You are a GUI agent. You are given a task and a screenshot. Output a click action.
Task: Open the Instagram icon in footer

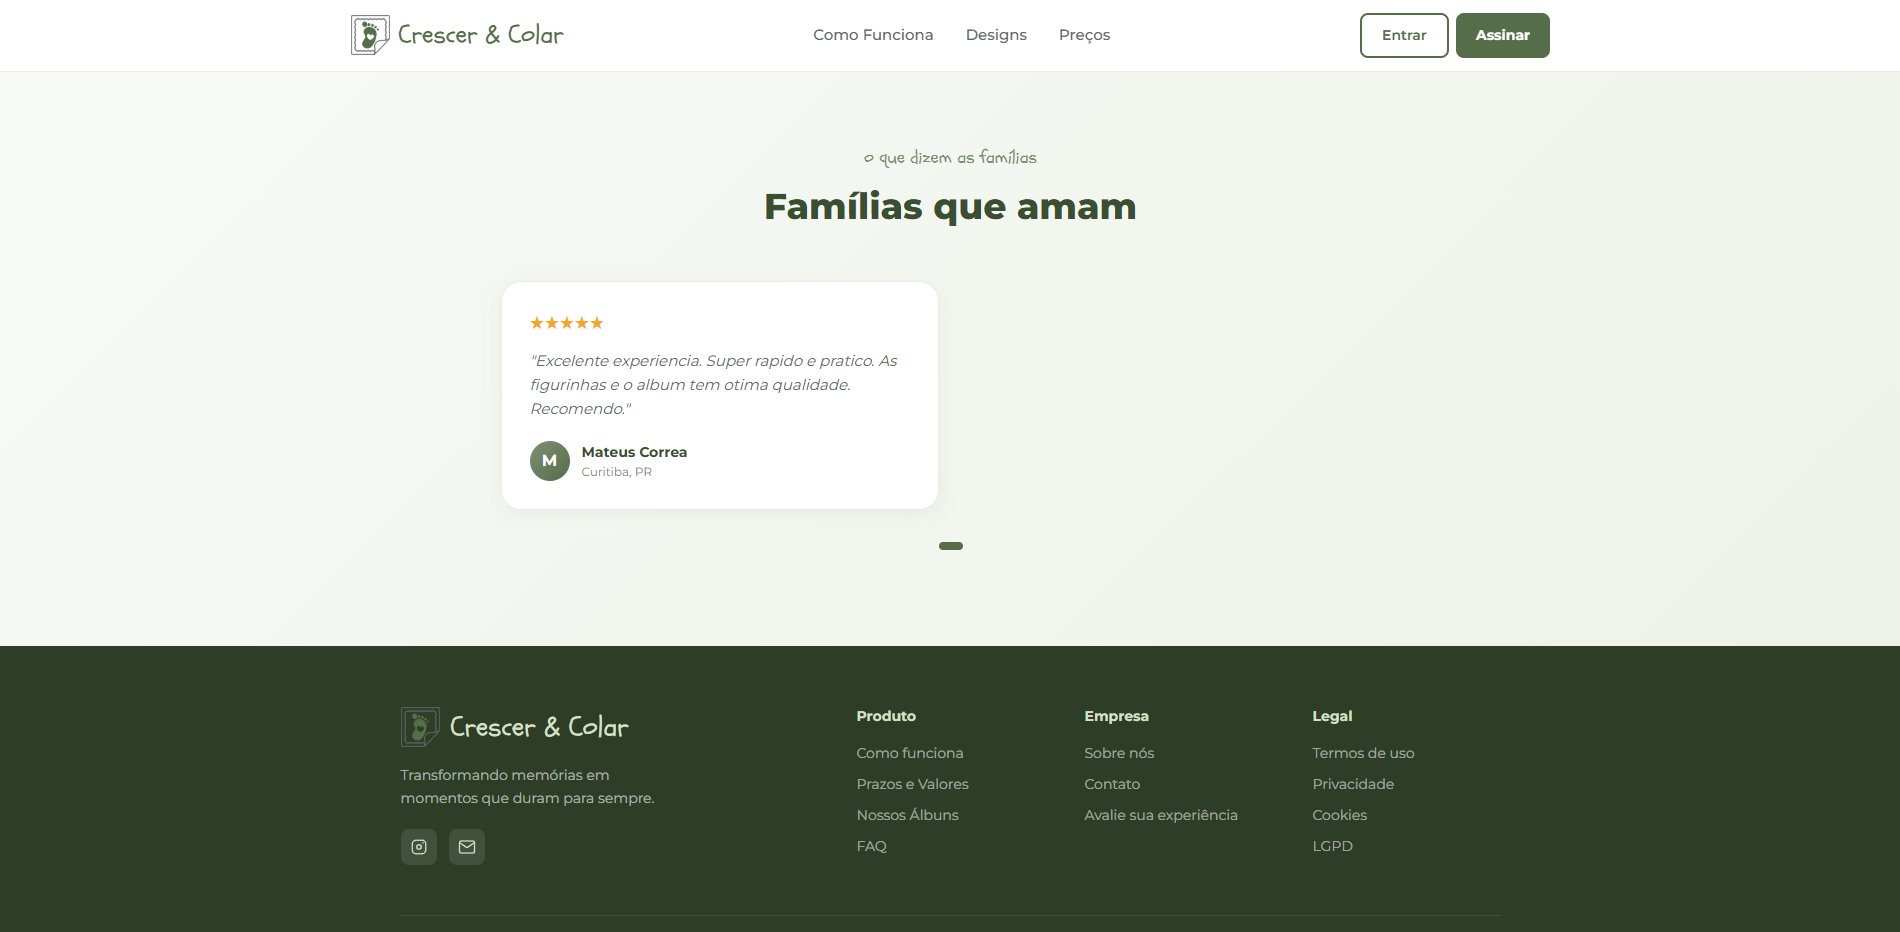click(419, 847)
